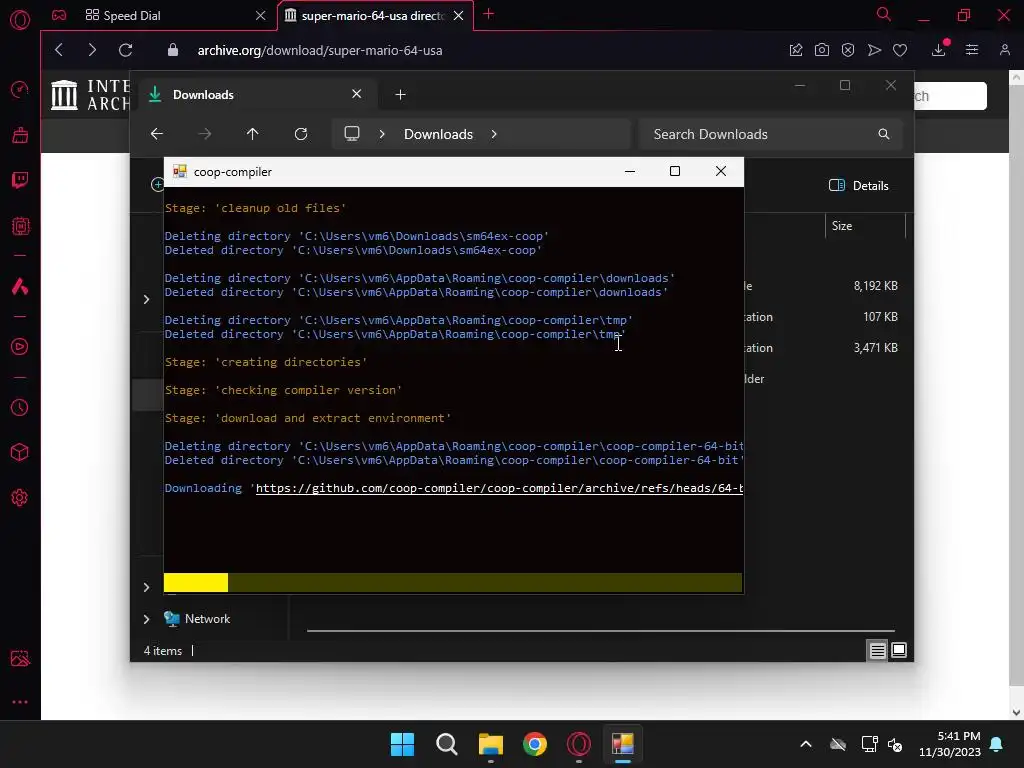Open GX Corner gamepad icon

click(x=59, y=15)
